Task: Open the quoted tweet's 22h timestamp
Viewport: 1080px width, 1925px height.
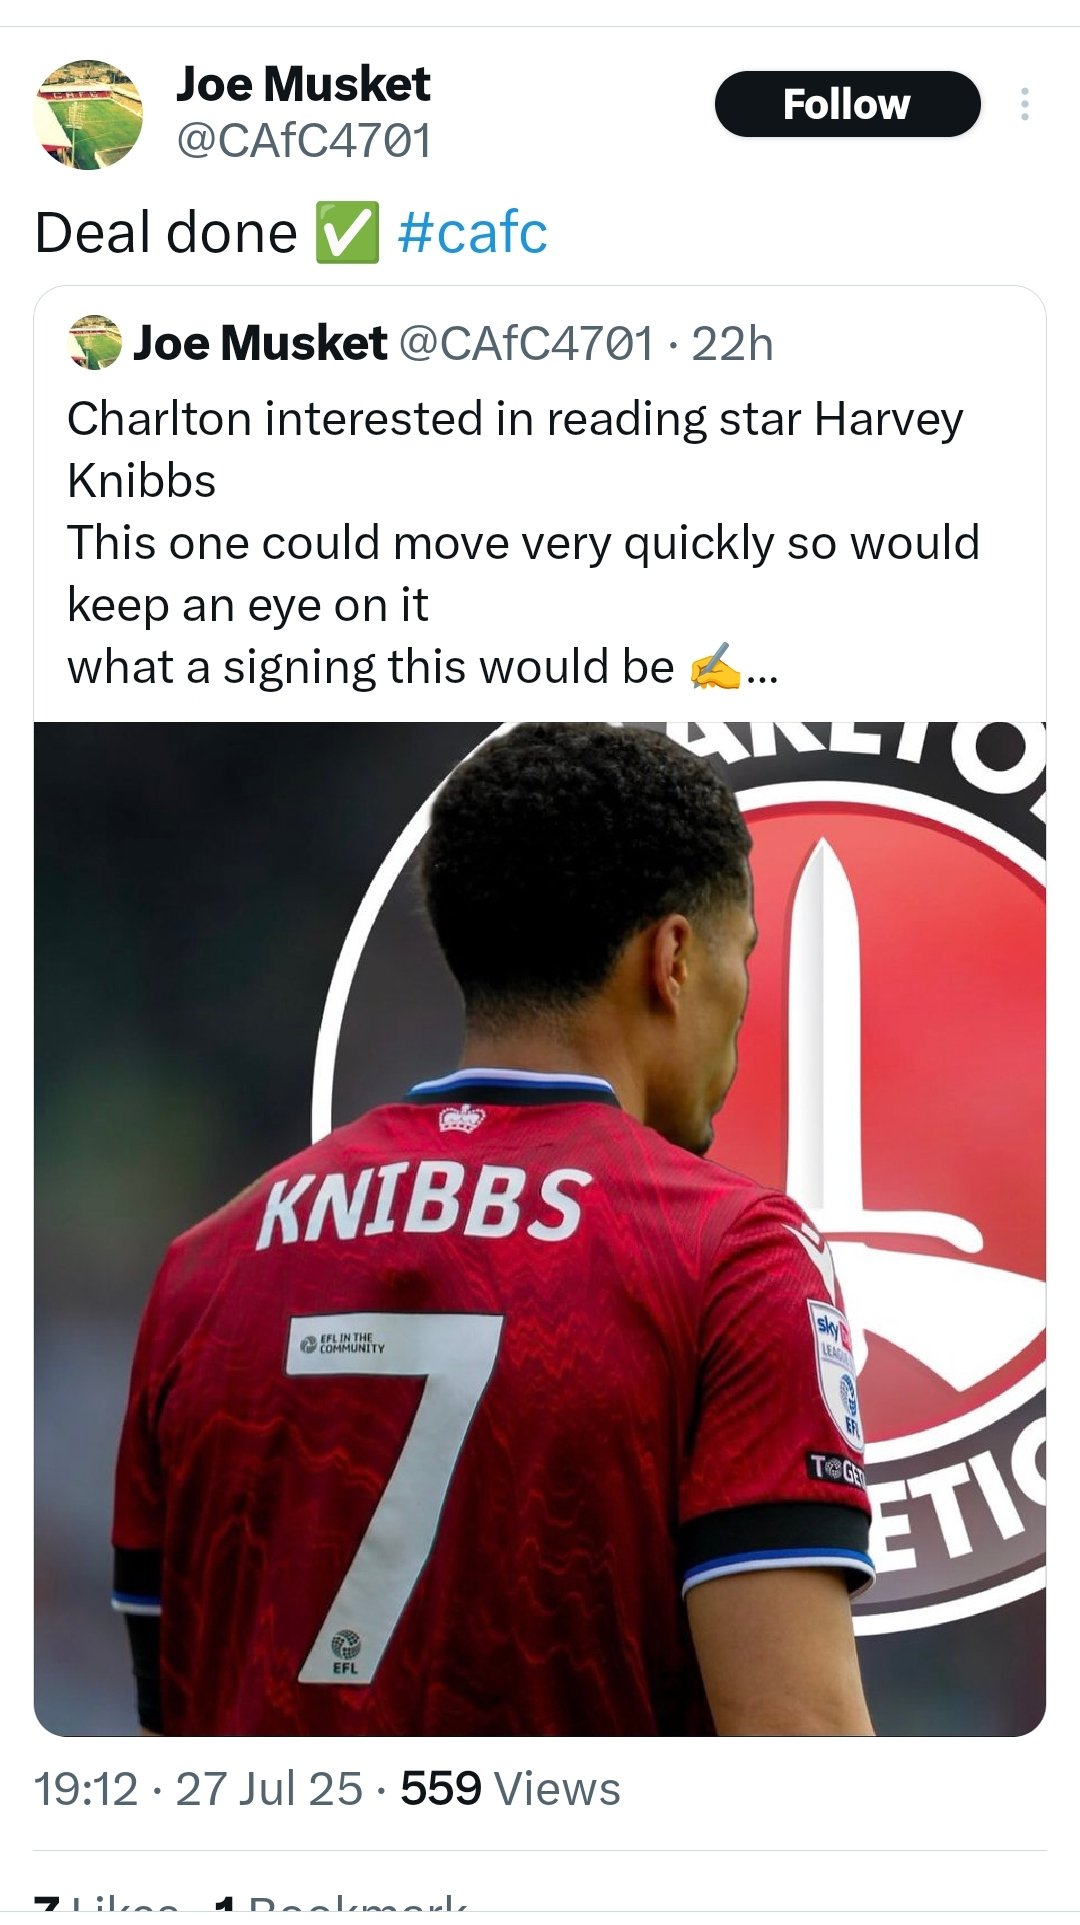Action: pyautogui.click(x=732, y=344)
